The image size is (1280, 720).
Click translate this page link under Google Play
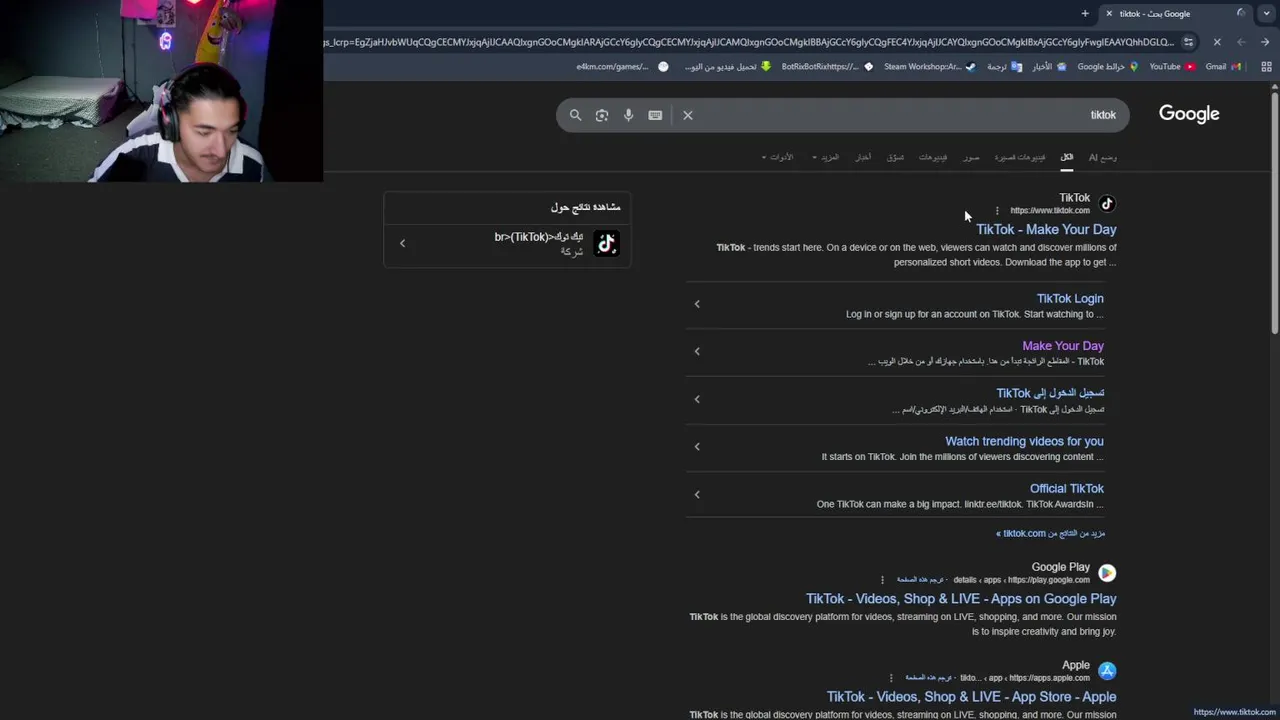coord(920,580)
